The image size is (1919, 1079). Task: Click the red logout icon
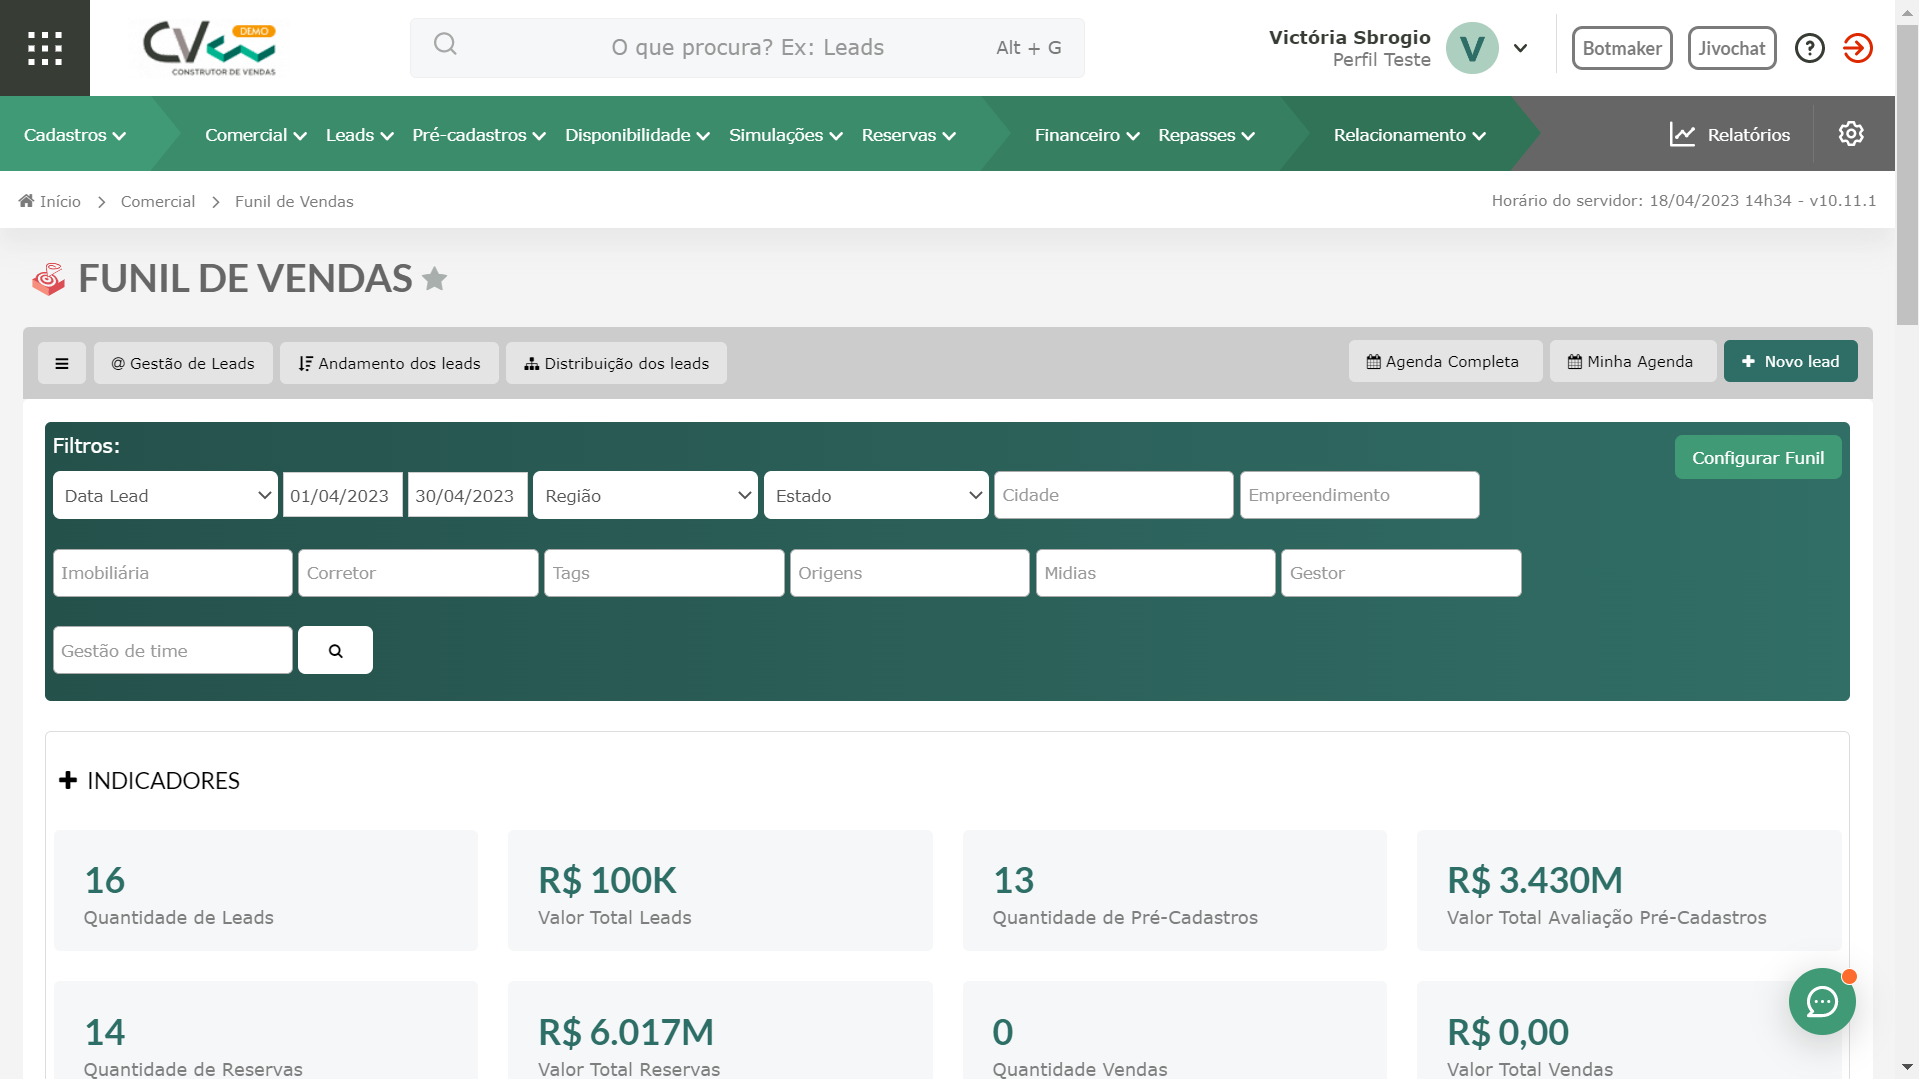point(1857,48)
